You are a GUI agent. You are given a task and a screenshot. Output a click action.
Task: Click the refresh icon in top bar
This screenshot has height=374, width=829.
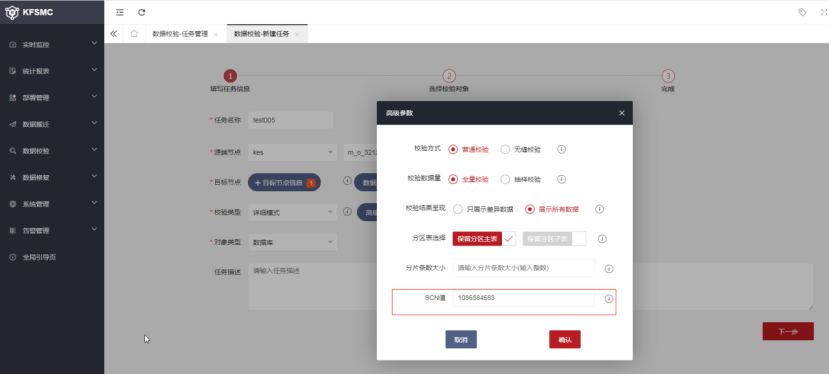(141, 12)
